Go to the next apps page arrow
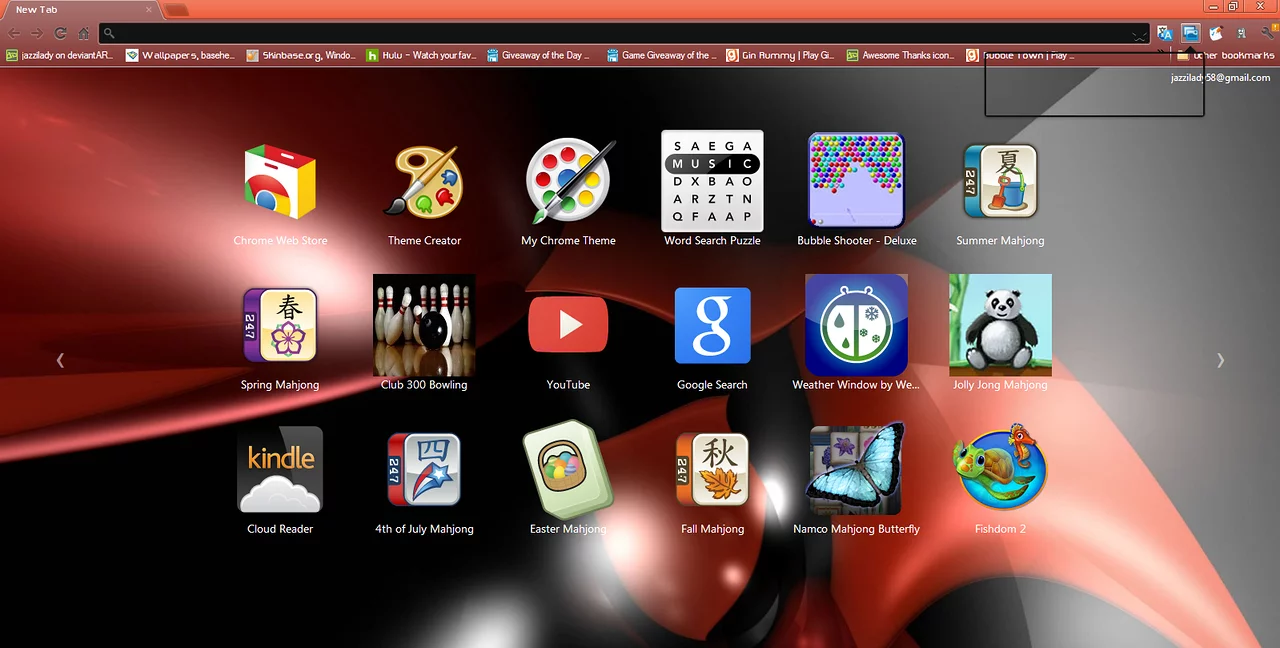This screenshot has height=648, width=1280. click(1220, 360)
